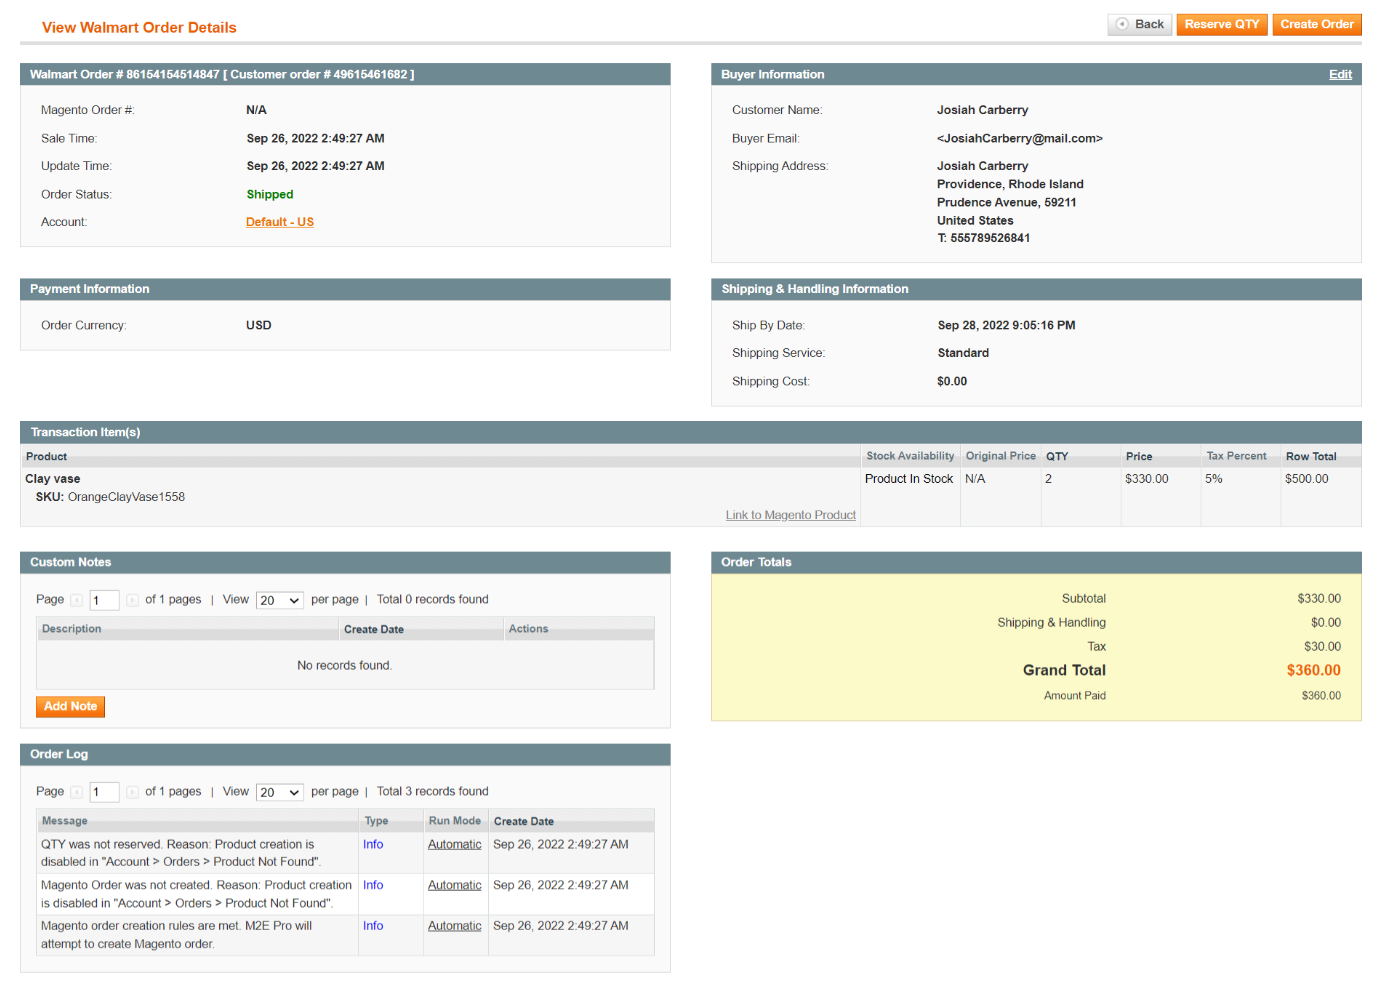1377x984 pixels.
Task: Click Info type in Magento Order not created row
Action: (x=373, y=885)
